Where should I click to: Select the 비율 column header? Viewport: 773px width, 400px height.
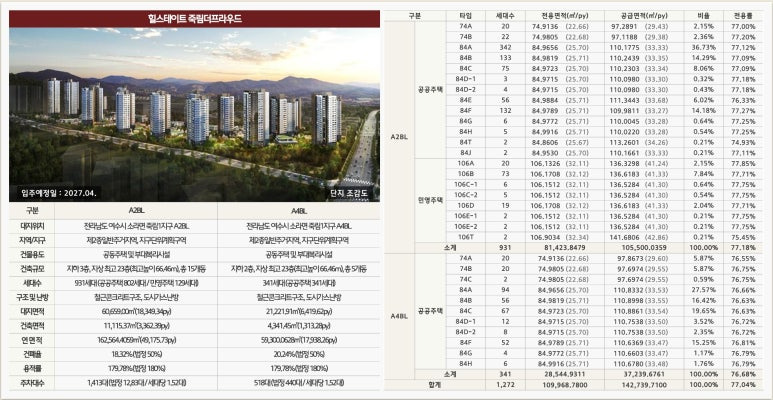(703, 16)
